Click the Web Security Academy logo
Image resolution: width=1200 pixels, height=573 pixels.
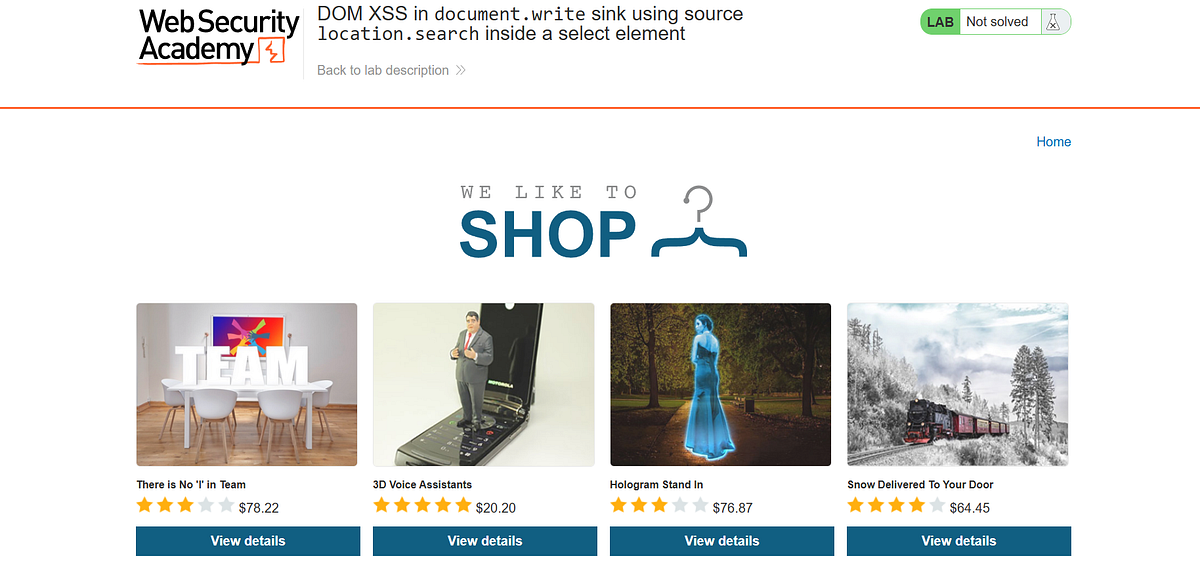(218, 38)
